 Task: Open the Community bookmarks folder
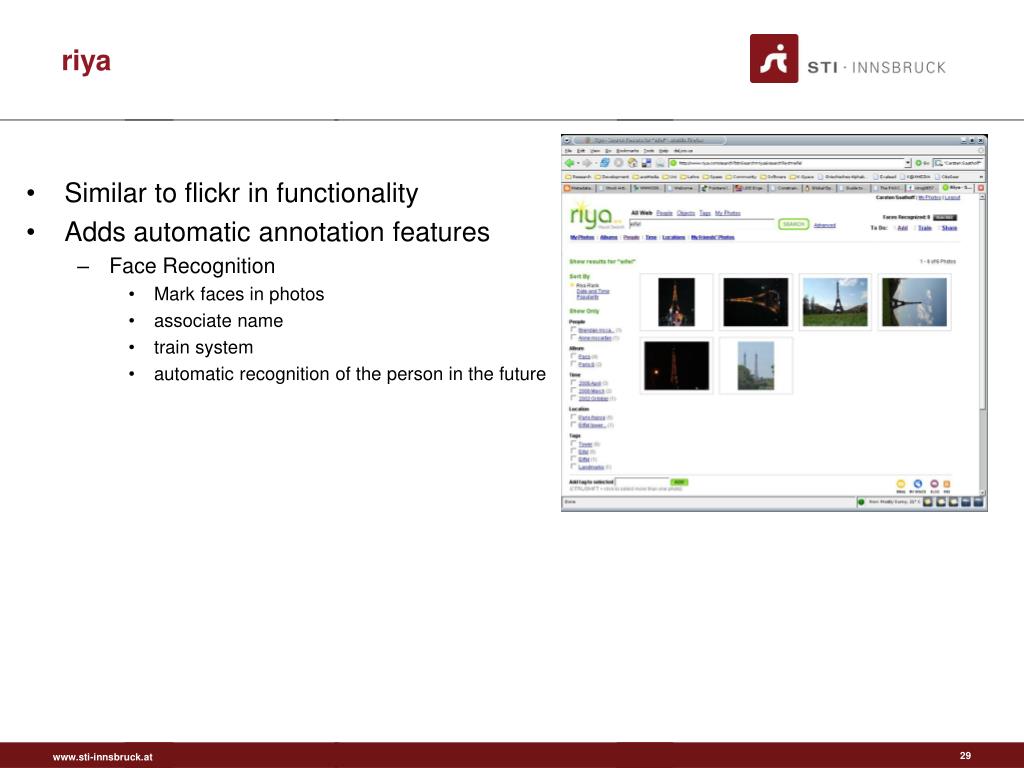coord(740,176)
